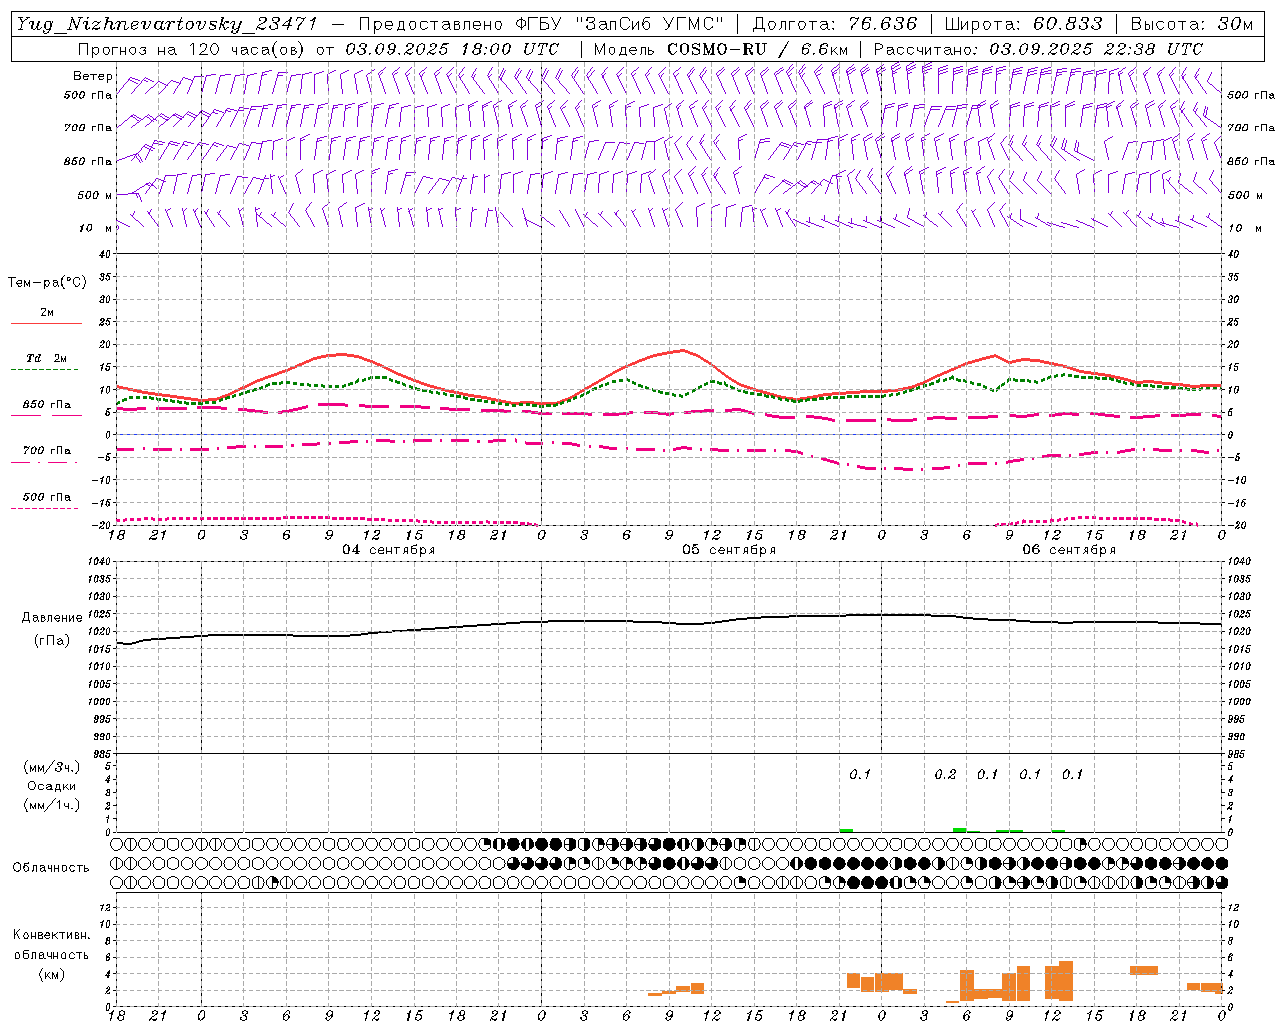Click the '(гПа)' unit label under Давление
The width and height of the screenshot is (1280, 1024).
pyautogui.click(x=51, y=641)
